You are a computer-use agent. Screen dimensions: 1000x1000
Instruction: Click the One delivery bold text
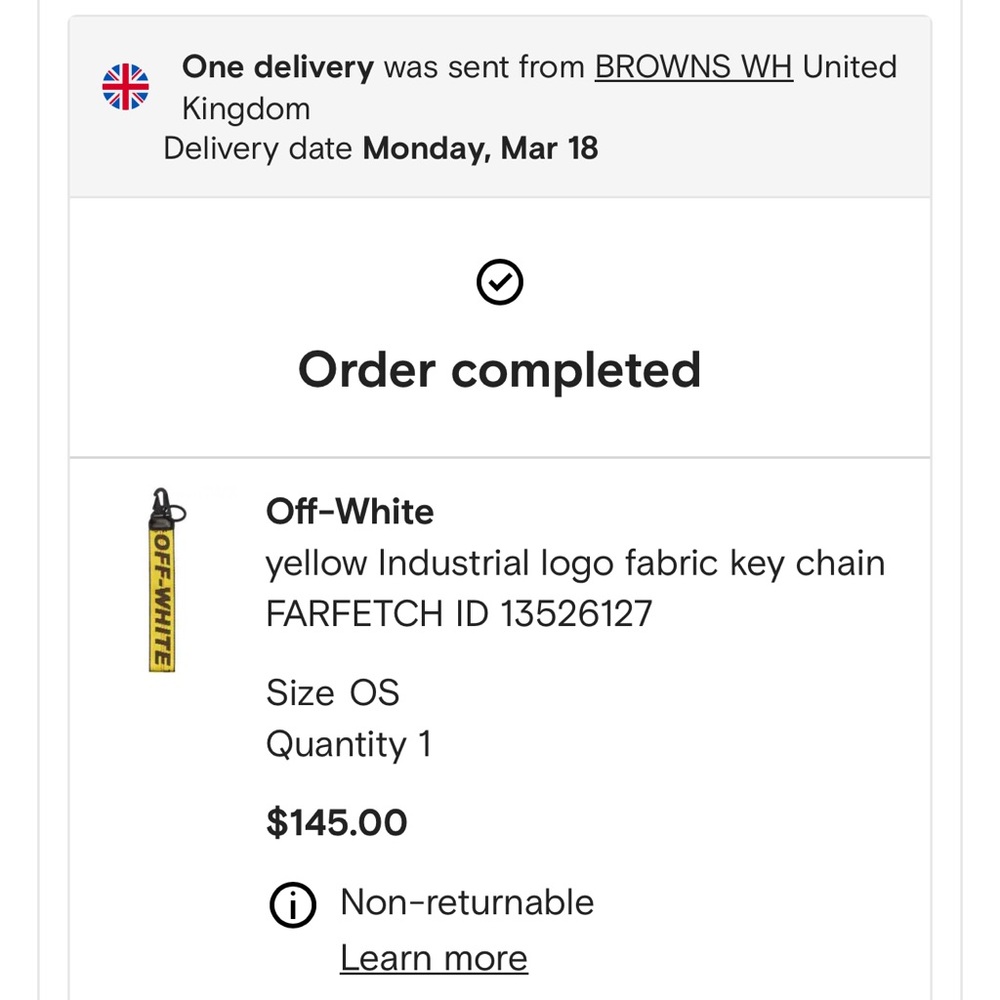point(278,67)
